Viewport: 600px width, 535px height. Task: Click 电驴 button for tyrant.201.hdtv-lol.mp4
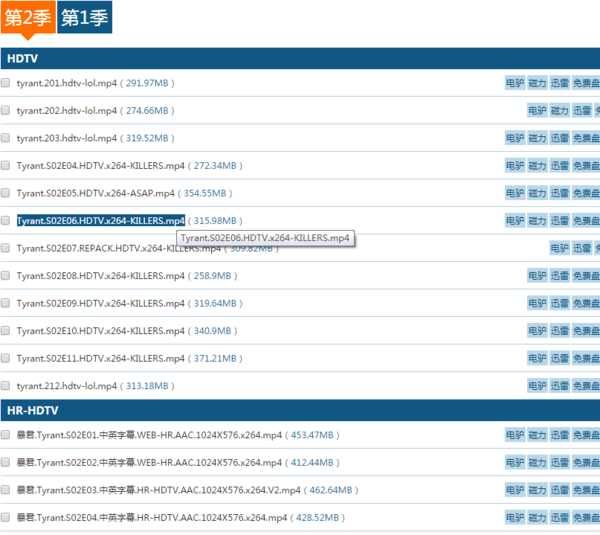pos(514,83)
